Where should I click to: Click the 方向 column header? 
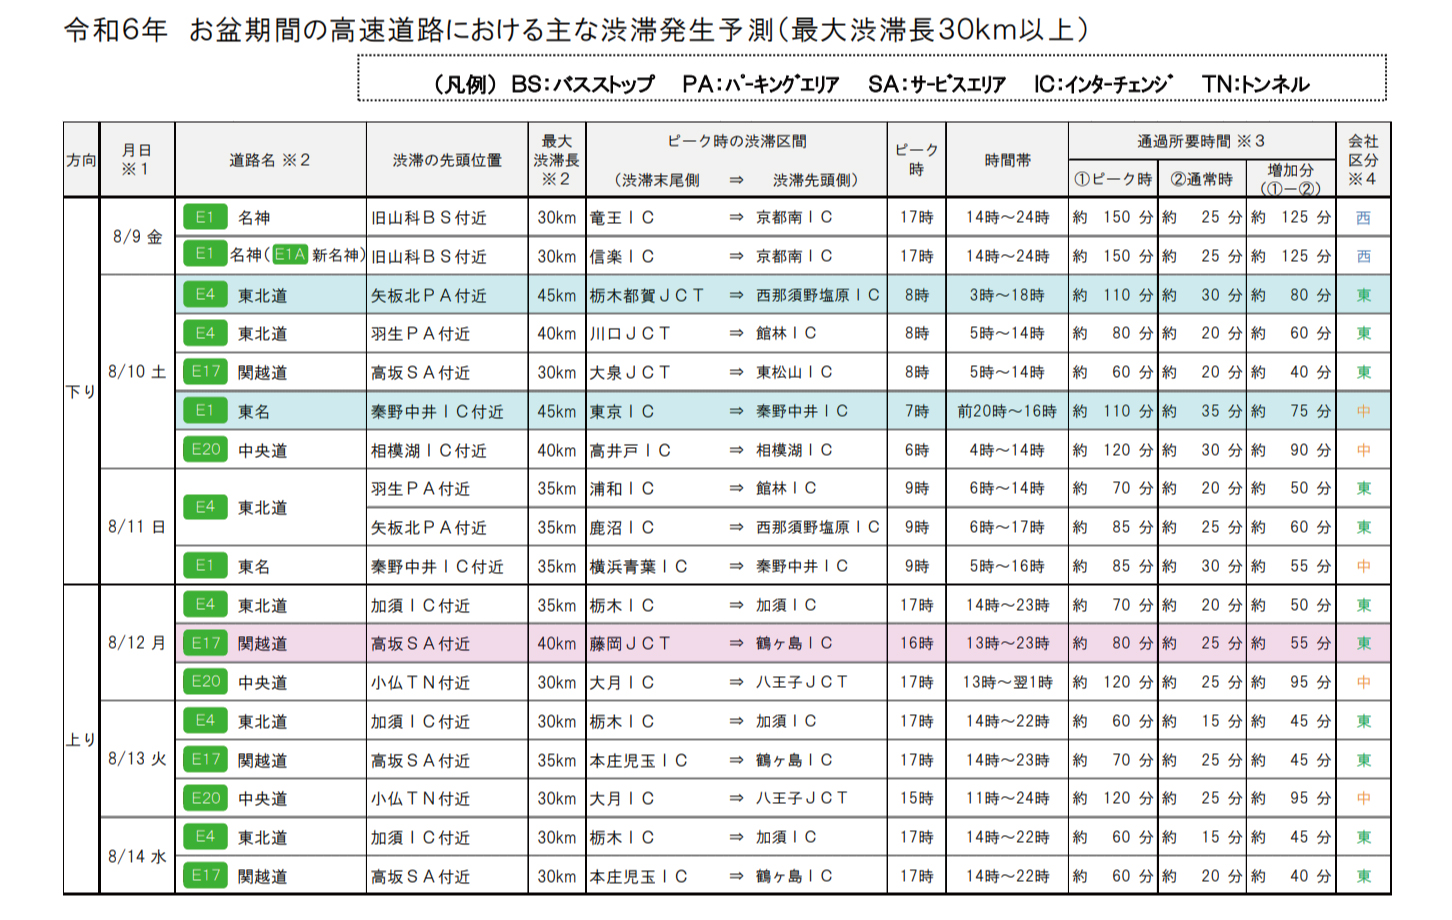(x=81, y=160)
